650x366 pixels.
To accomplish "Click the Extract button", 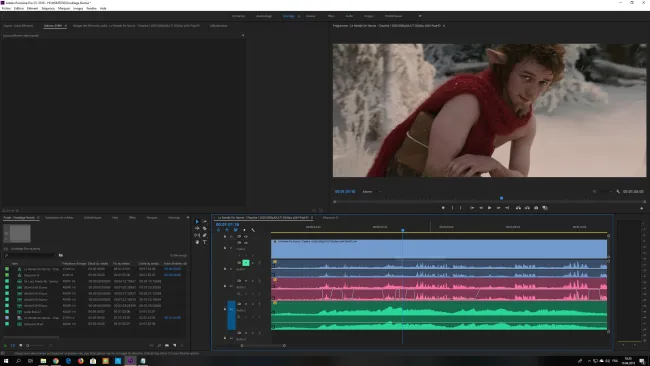I will [x=527, y=208].
